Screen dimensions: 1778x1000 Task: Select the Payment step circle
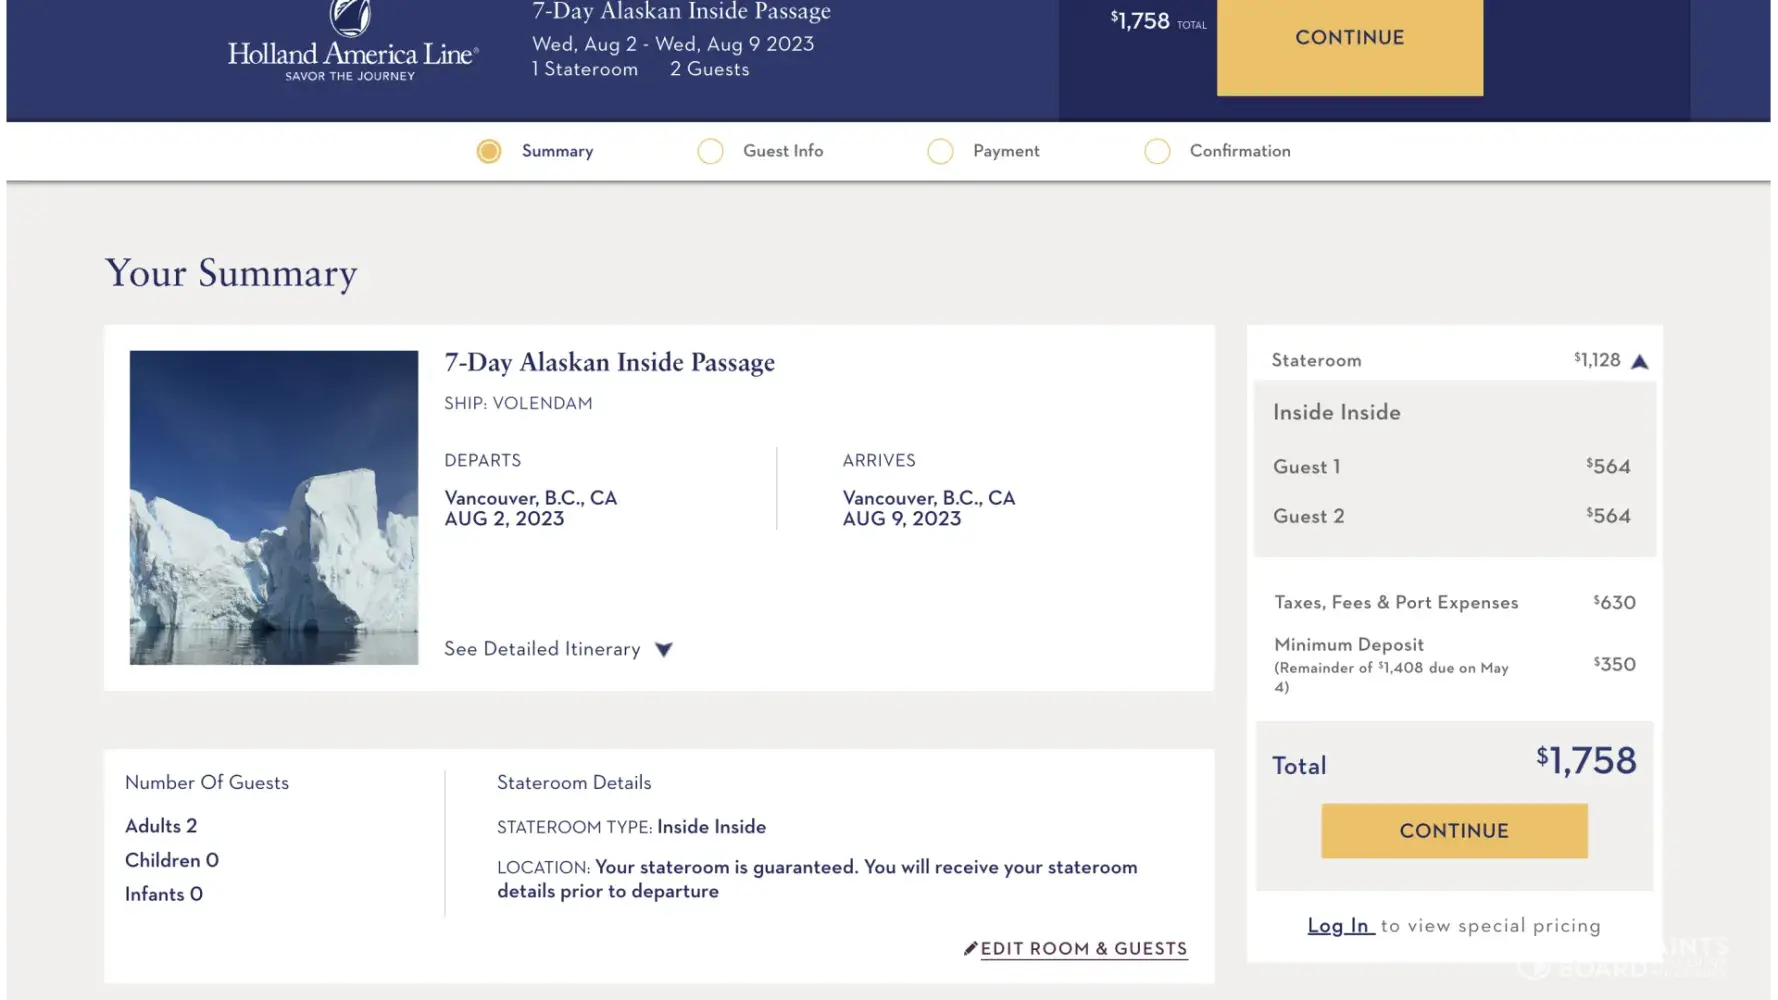point(940,151)
